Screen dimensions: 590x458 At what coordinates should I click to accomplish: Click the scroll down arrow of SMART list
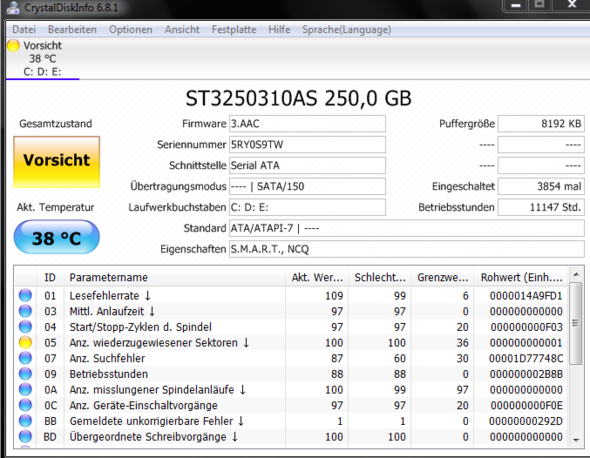pos(576,440)
